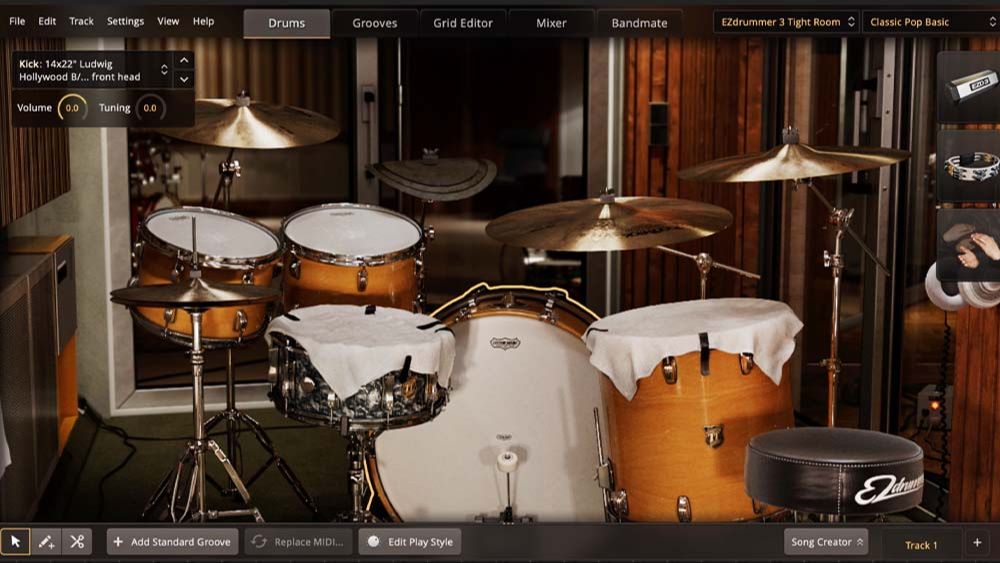
Task: Click the towel-covered snare drum
Action: (x=360, y=367)
